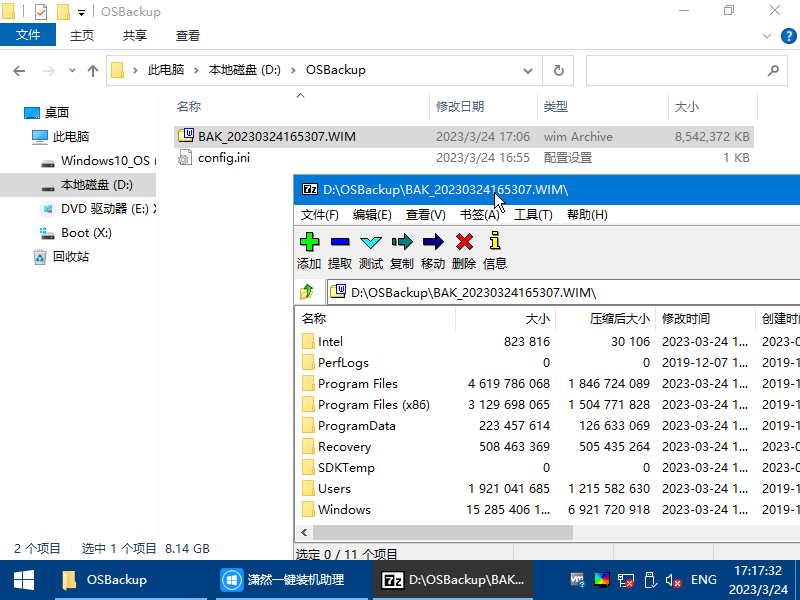Image resolution: width=800 pixels, height=600 pixels.
Task: Click the Copy (复制) toolbar icon
Action: 402,242
